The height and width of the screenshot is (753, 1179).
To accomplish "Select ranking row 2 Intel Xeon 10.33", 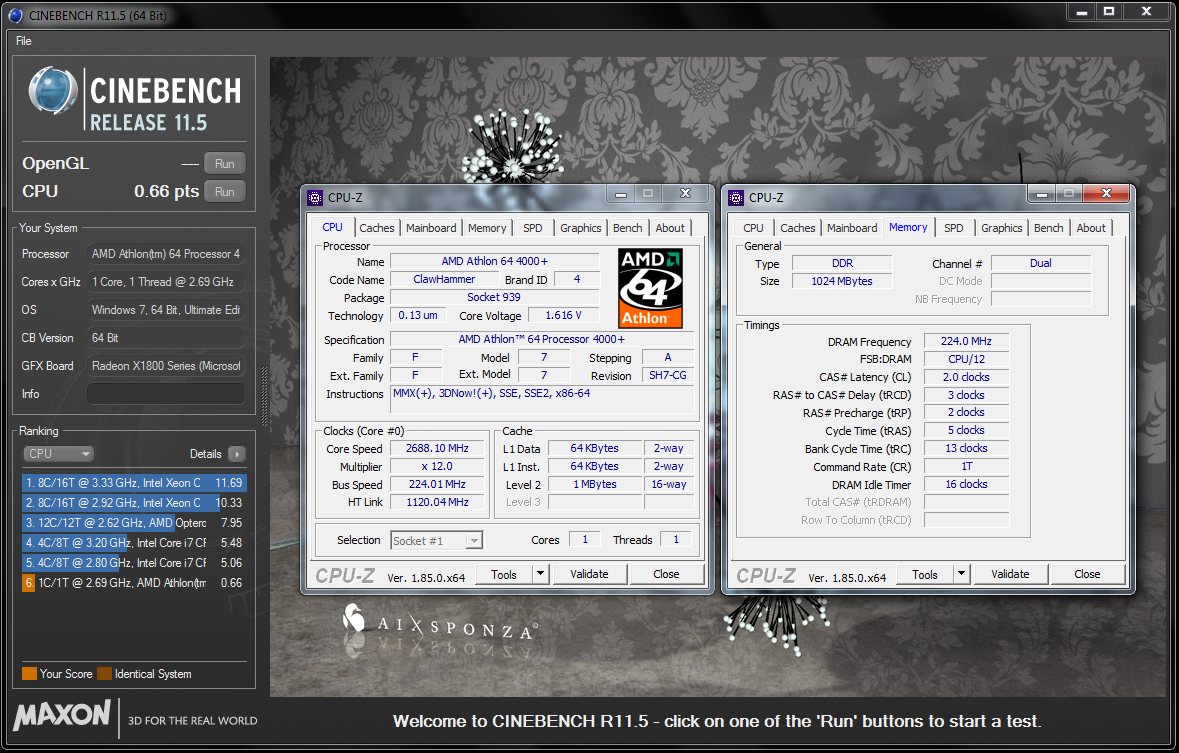I will 134,503.
